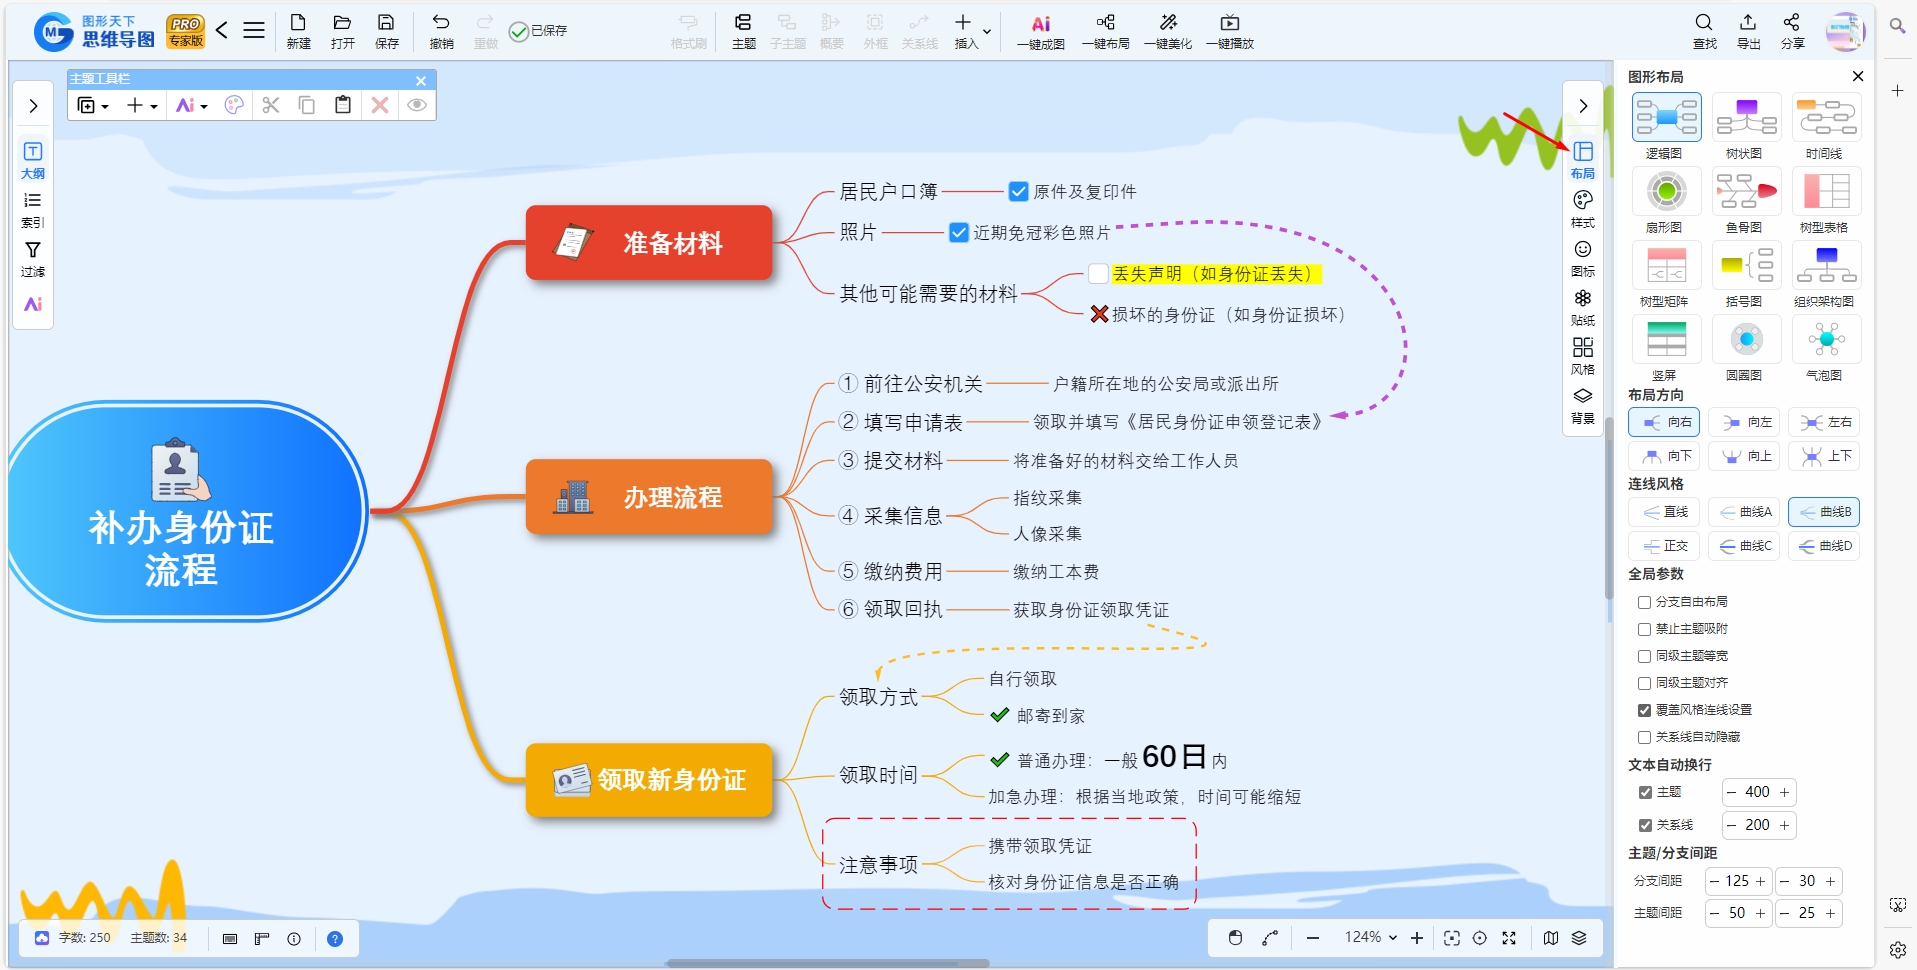
Task: Choose 曲线B connector style
Action: coord(1824,512)
